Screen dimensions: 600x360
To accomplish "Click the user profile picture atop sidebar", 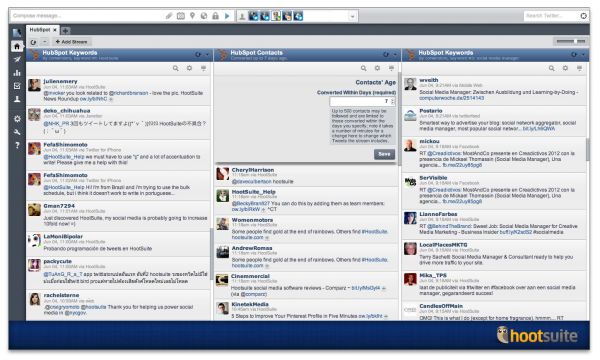I will pos(17,33).
